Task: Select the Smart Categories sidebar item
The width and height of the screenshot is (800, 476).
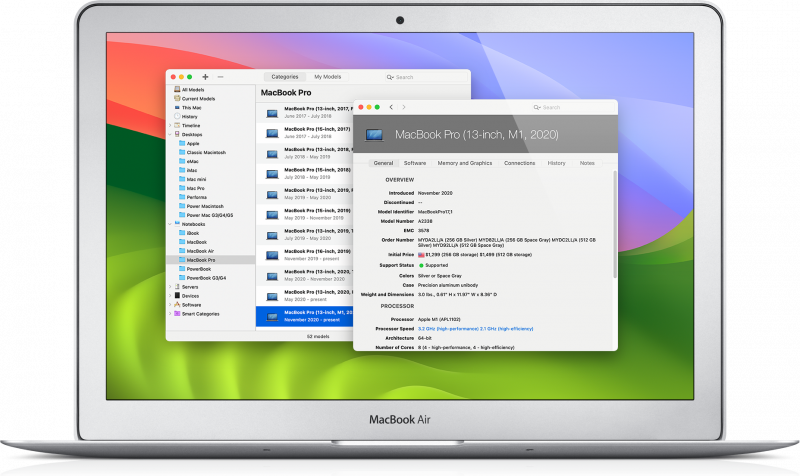Action: (201, 314)
